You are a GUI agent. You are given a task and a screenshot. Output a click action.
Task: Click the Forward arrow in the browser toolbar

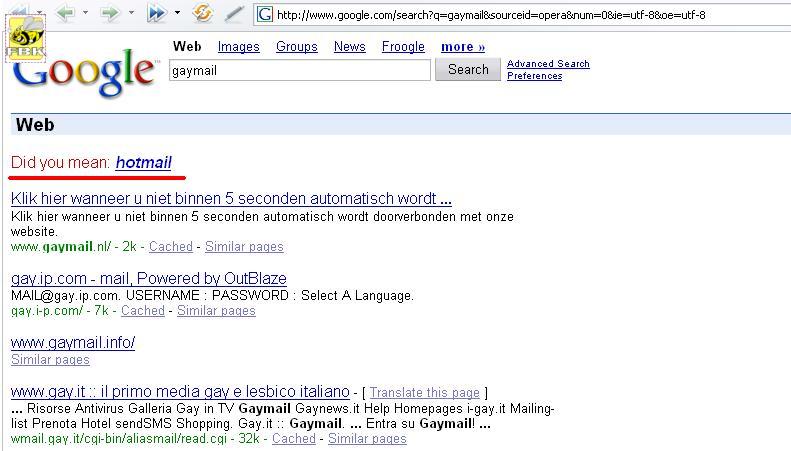point(110,13)
